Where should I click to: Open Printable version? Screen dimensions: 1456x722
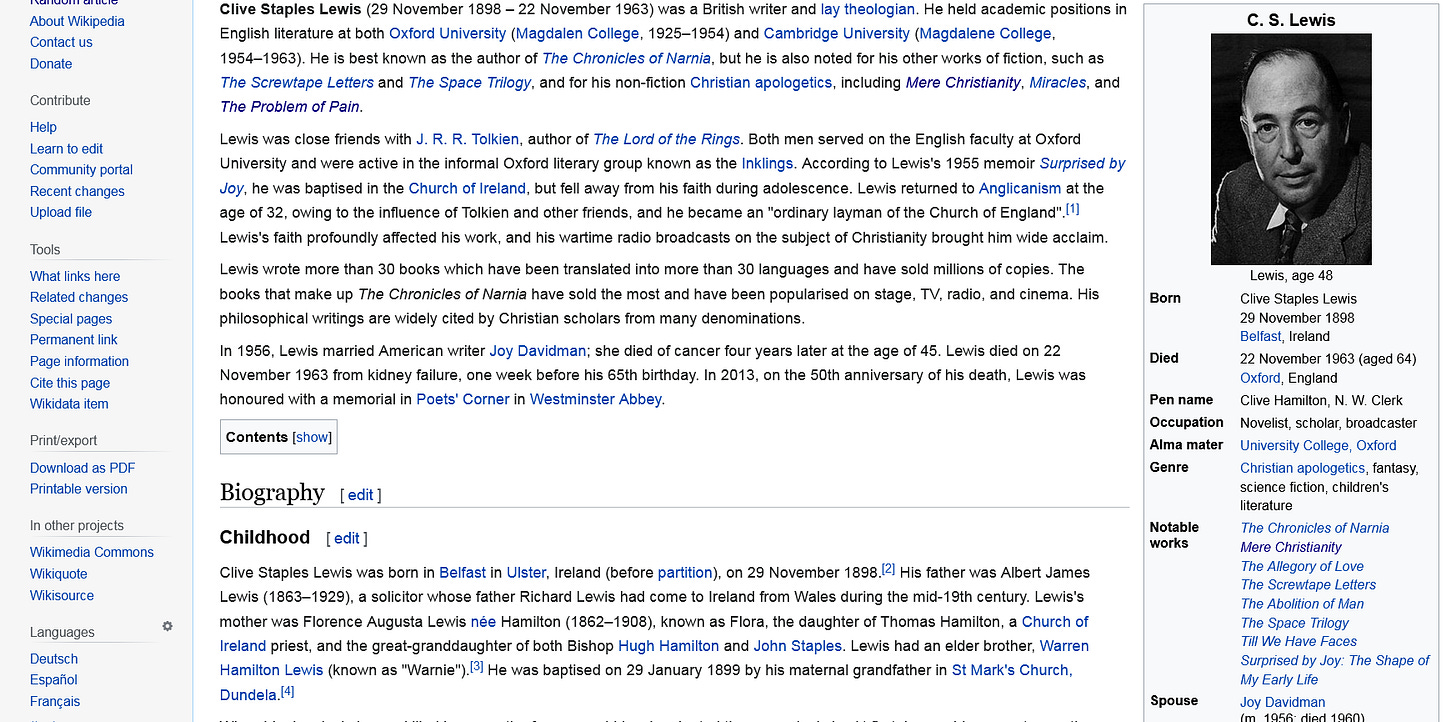coord(79,489)
